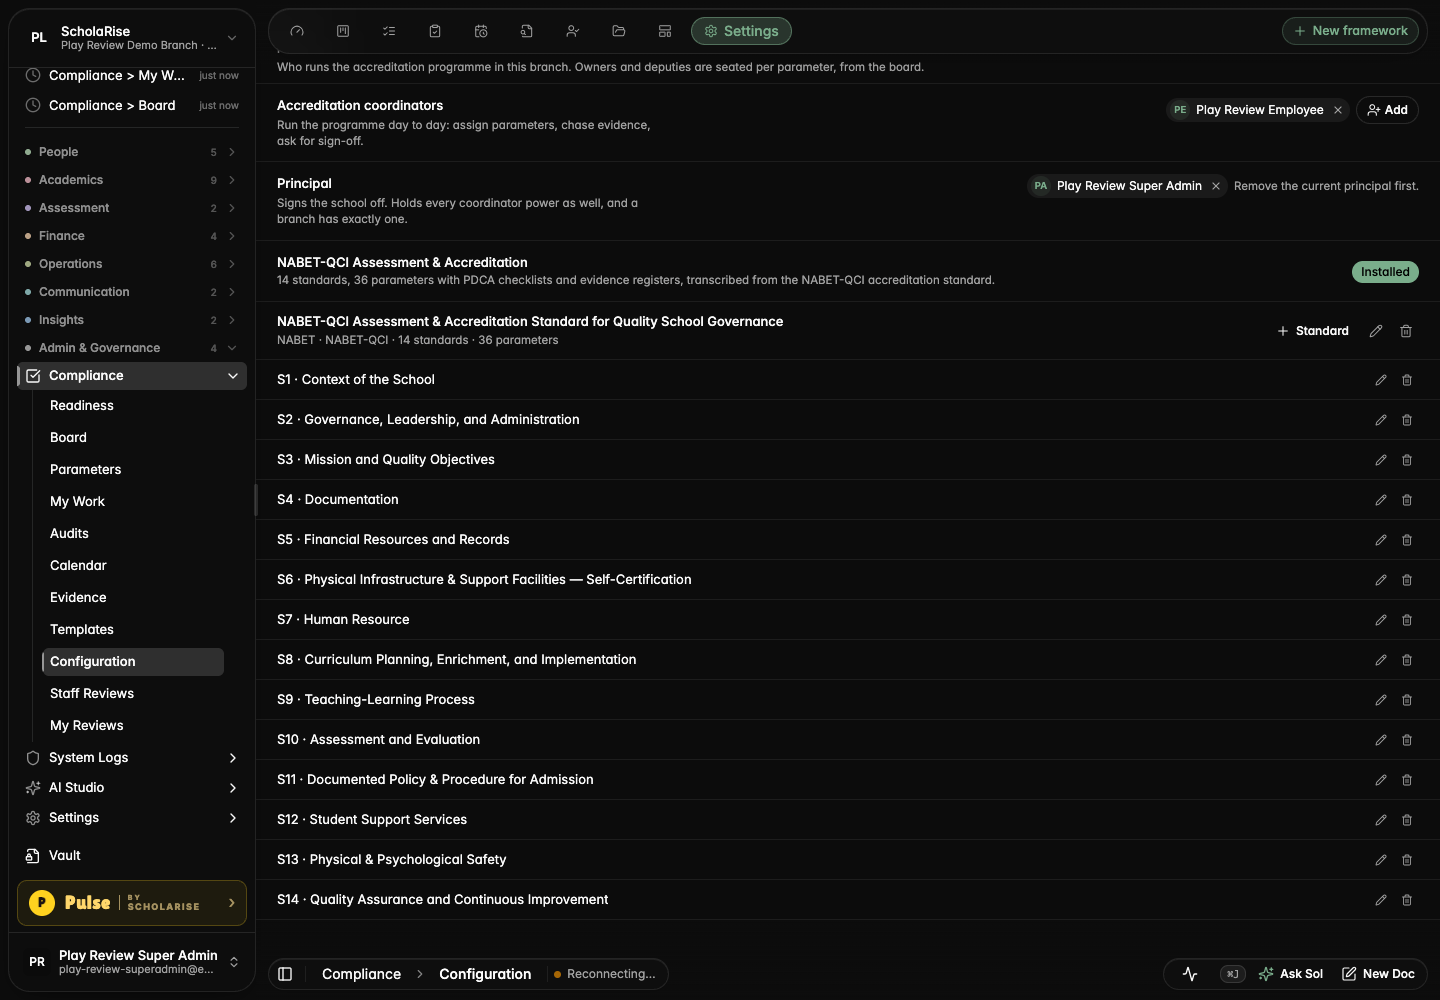Remove Play Review Employee from coordinators

[x=1338, y=110]
